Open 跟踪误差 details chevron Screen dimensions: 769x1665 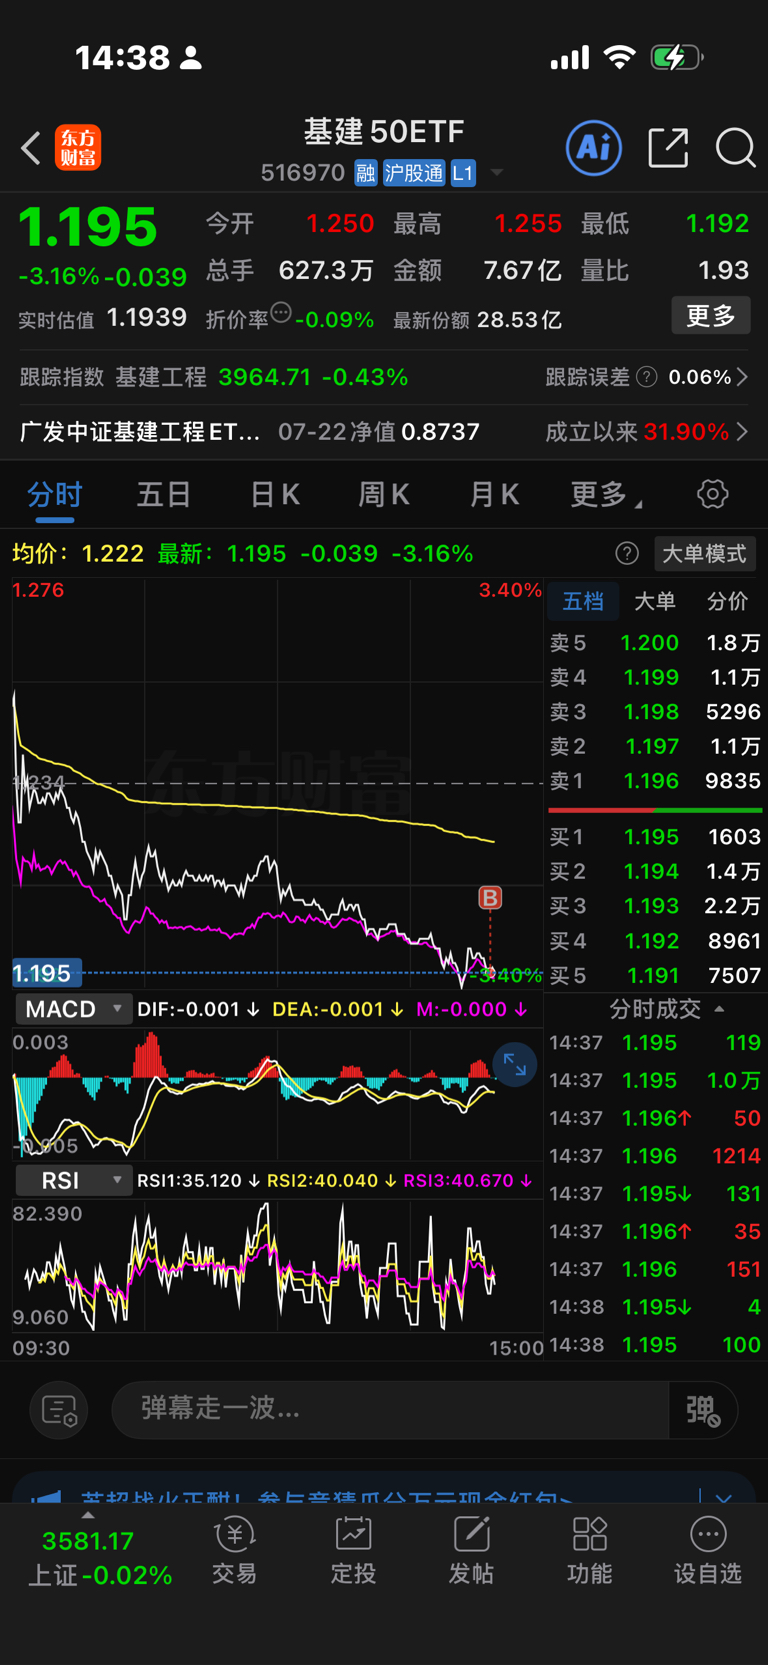[x=743, y=377]
